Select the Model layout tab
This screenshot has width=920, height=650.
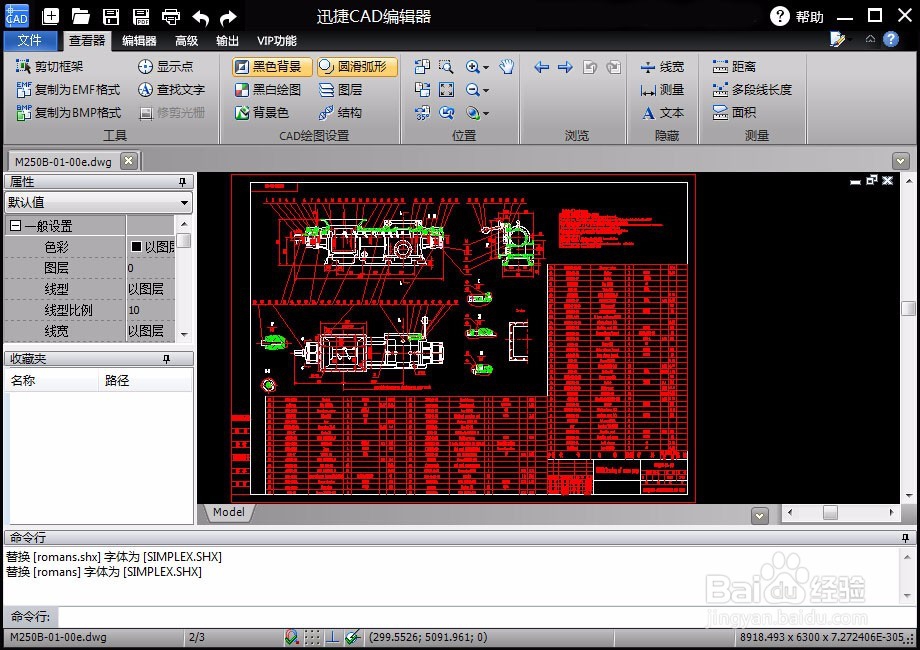[229, 512]
